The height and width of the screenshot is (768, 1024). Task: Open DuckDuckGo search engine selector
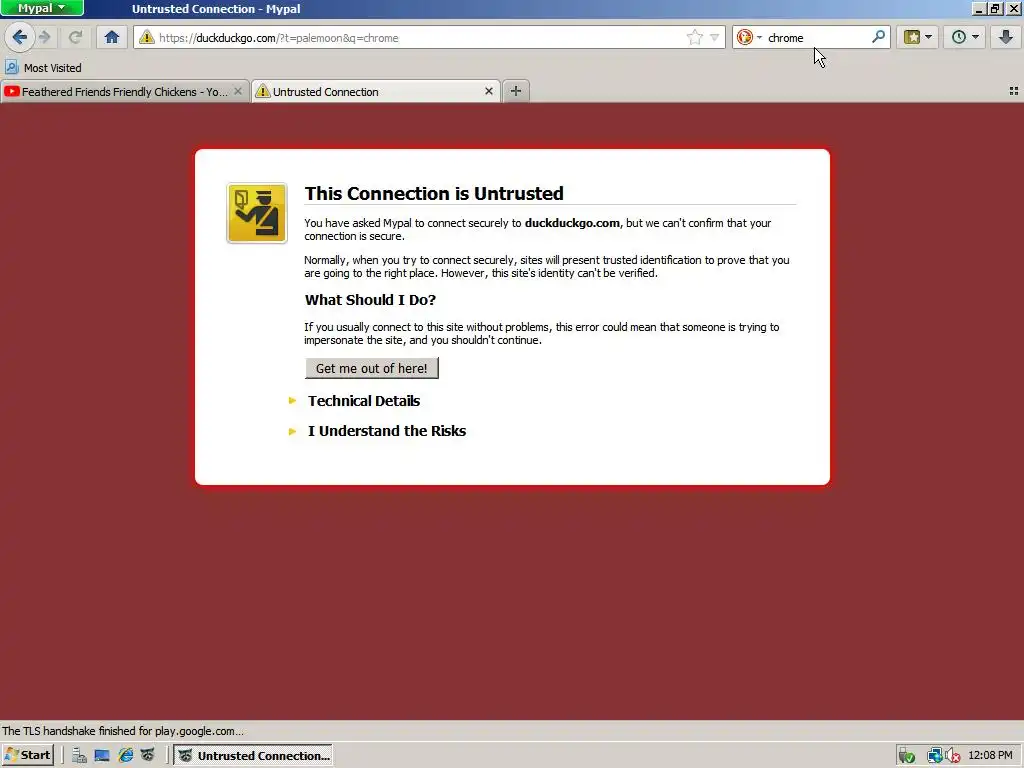(x=749, y=37)
